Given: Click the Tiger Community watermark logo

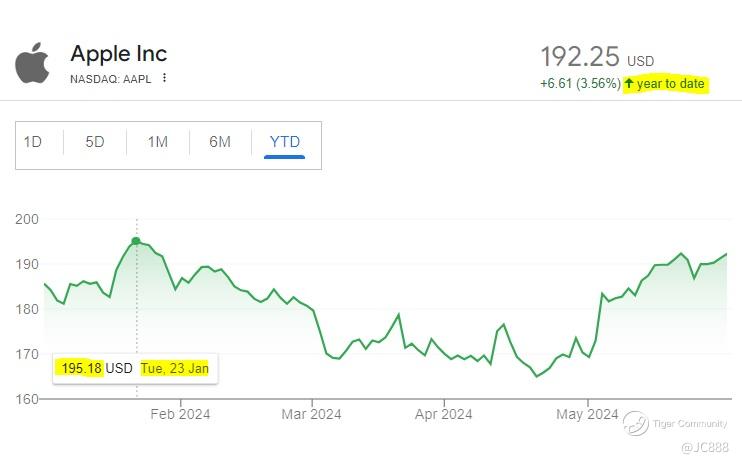Looking at the screenshot, I should click(x=636, y=423).
